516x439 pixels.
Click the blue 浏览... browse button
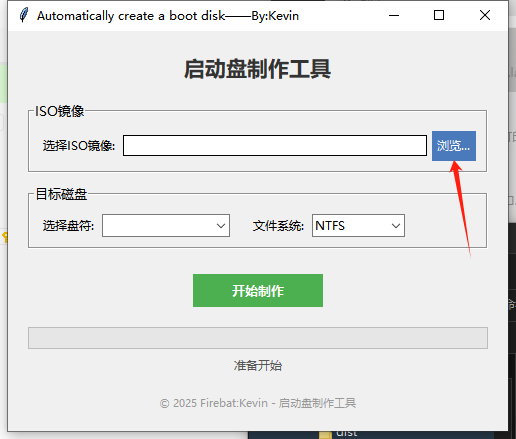pos(454,146)
